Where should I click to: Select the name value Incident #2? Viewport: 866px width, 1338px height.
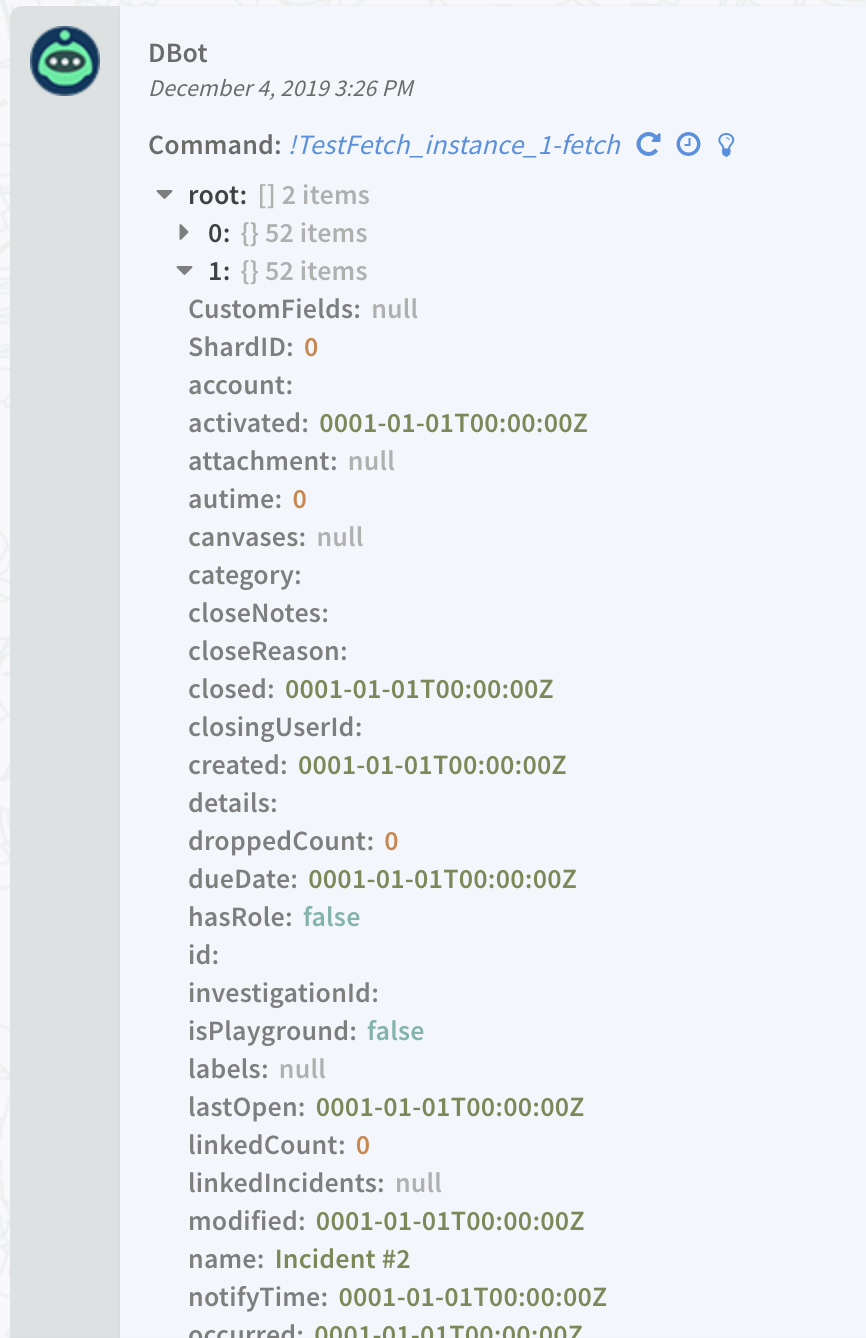click(343, 1259)
